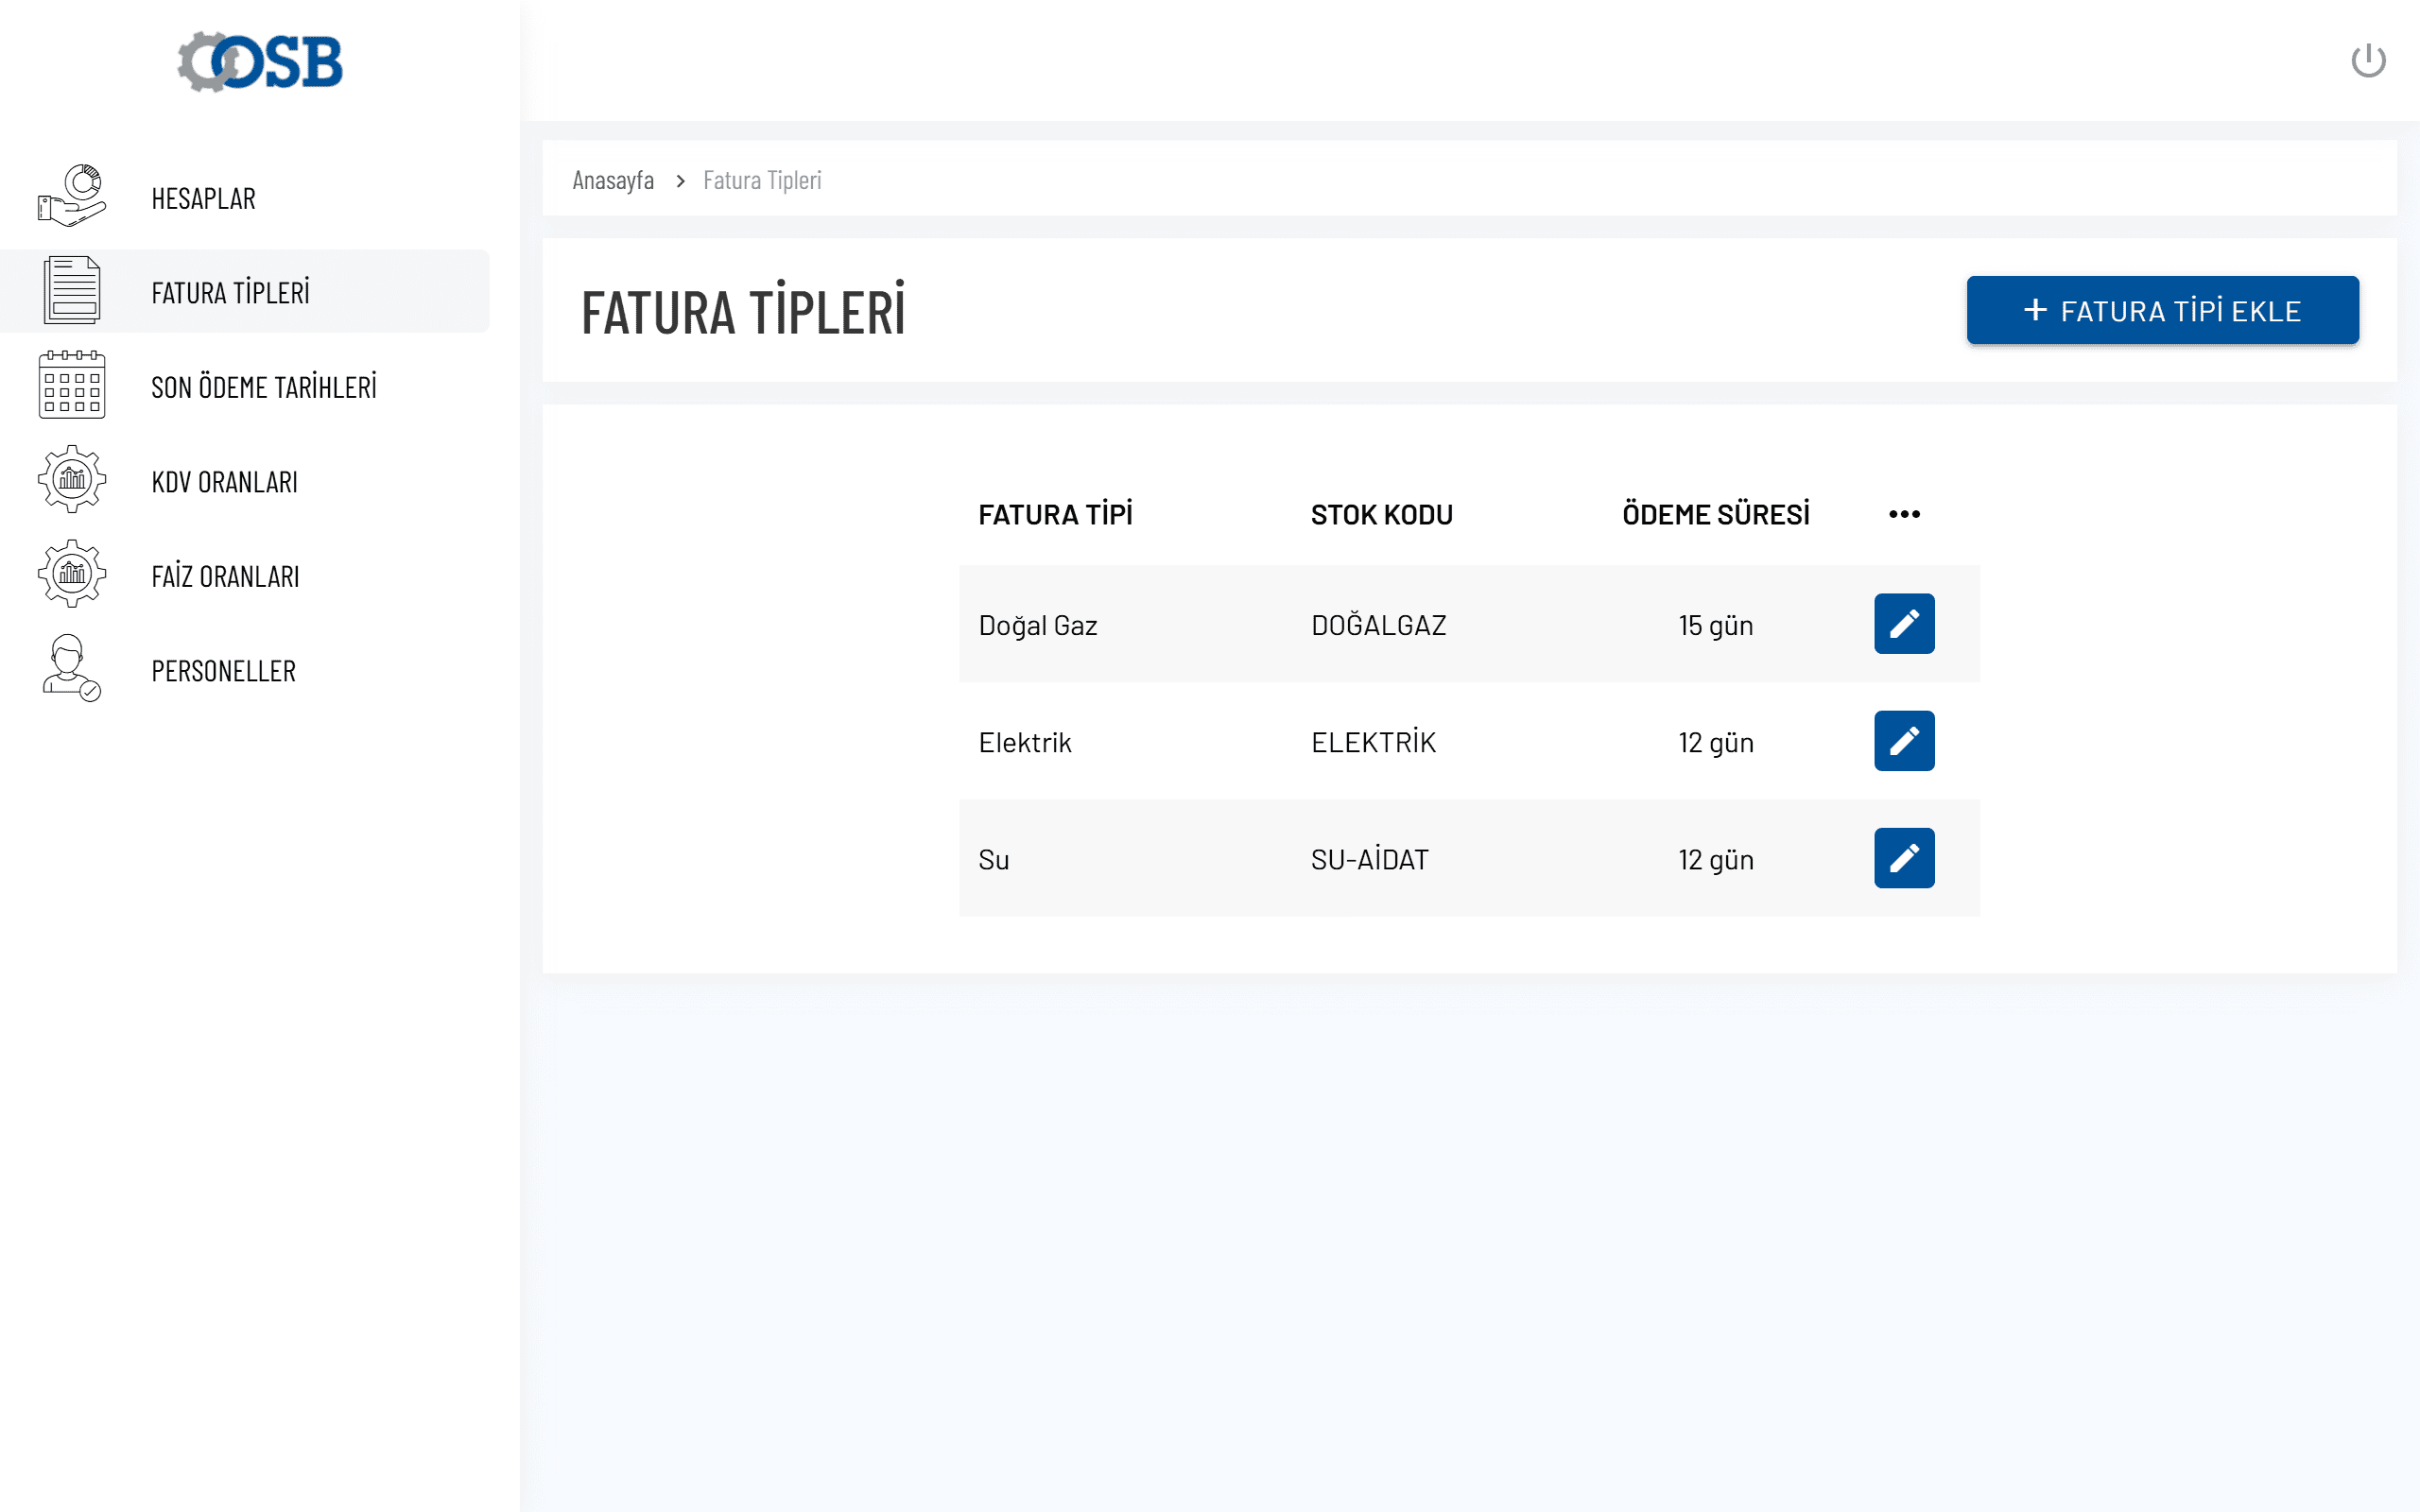Click the Personeller person icon
Image resolution: width=2420 pixels, height=1512 pixels.
[x=72, y=669]
